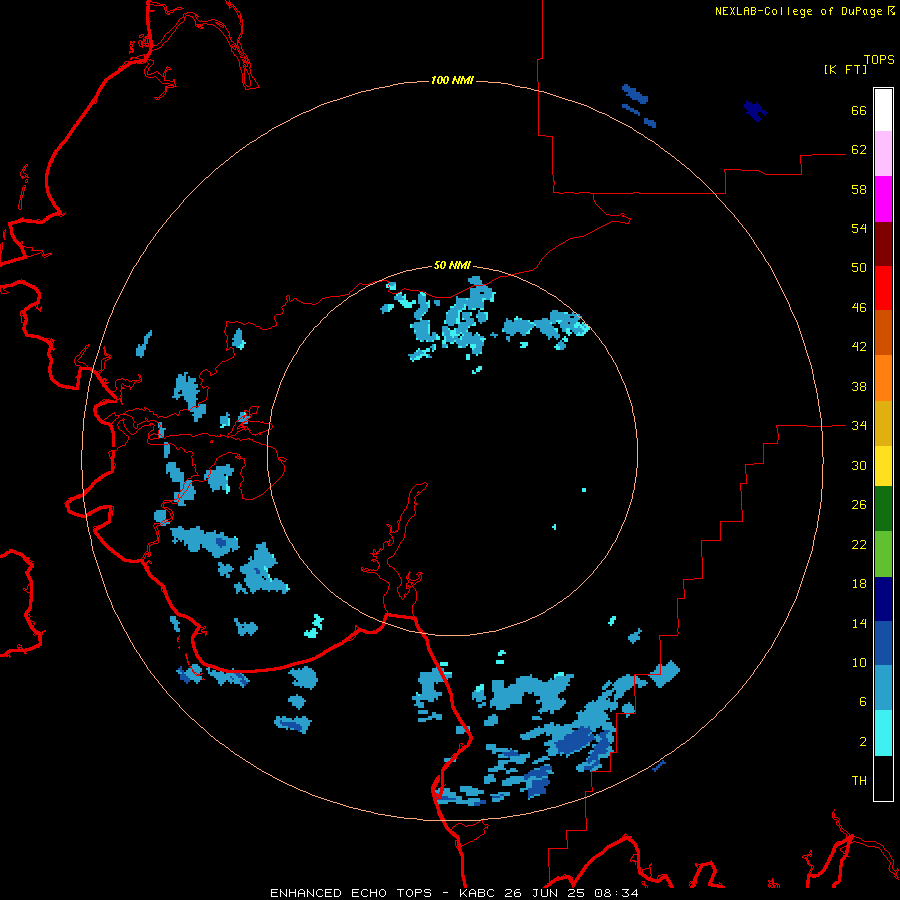900x900 pixels.
Task: Click the dark orange swatch between 46 and 42
Action: (x=883, y=332)
